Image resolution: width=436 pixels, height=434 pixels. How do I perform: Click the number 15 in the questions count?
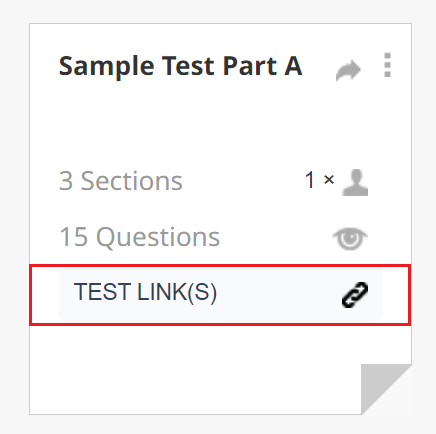(x=74, y=237)
